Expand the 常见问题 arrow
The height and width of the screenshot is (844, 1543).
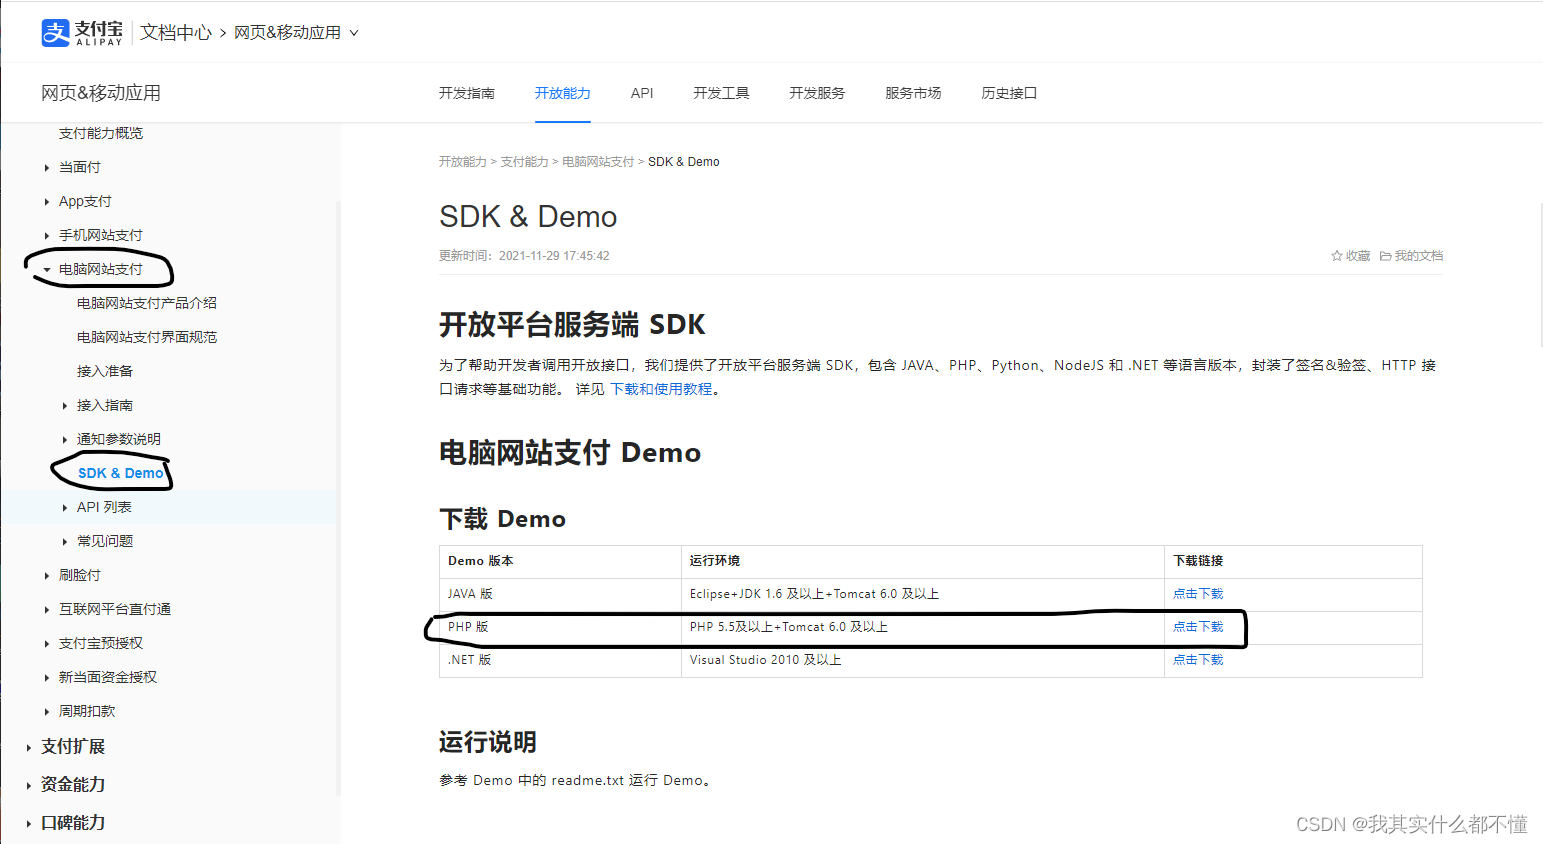click(x=65, y=542)
